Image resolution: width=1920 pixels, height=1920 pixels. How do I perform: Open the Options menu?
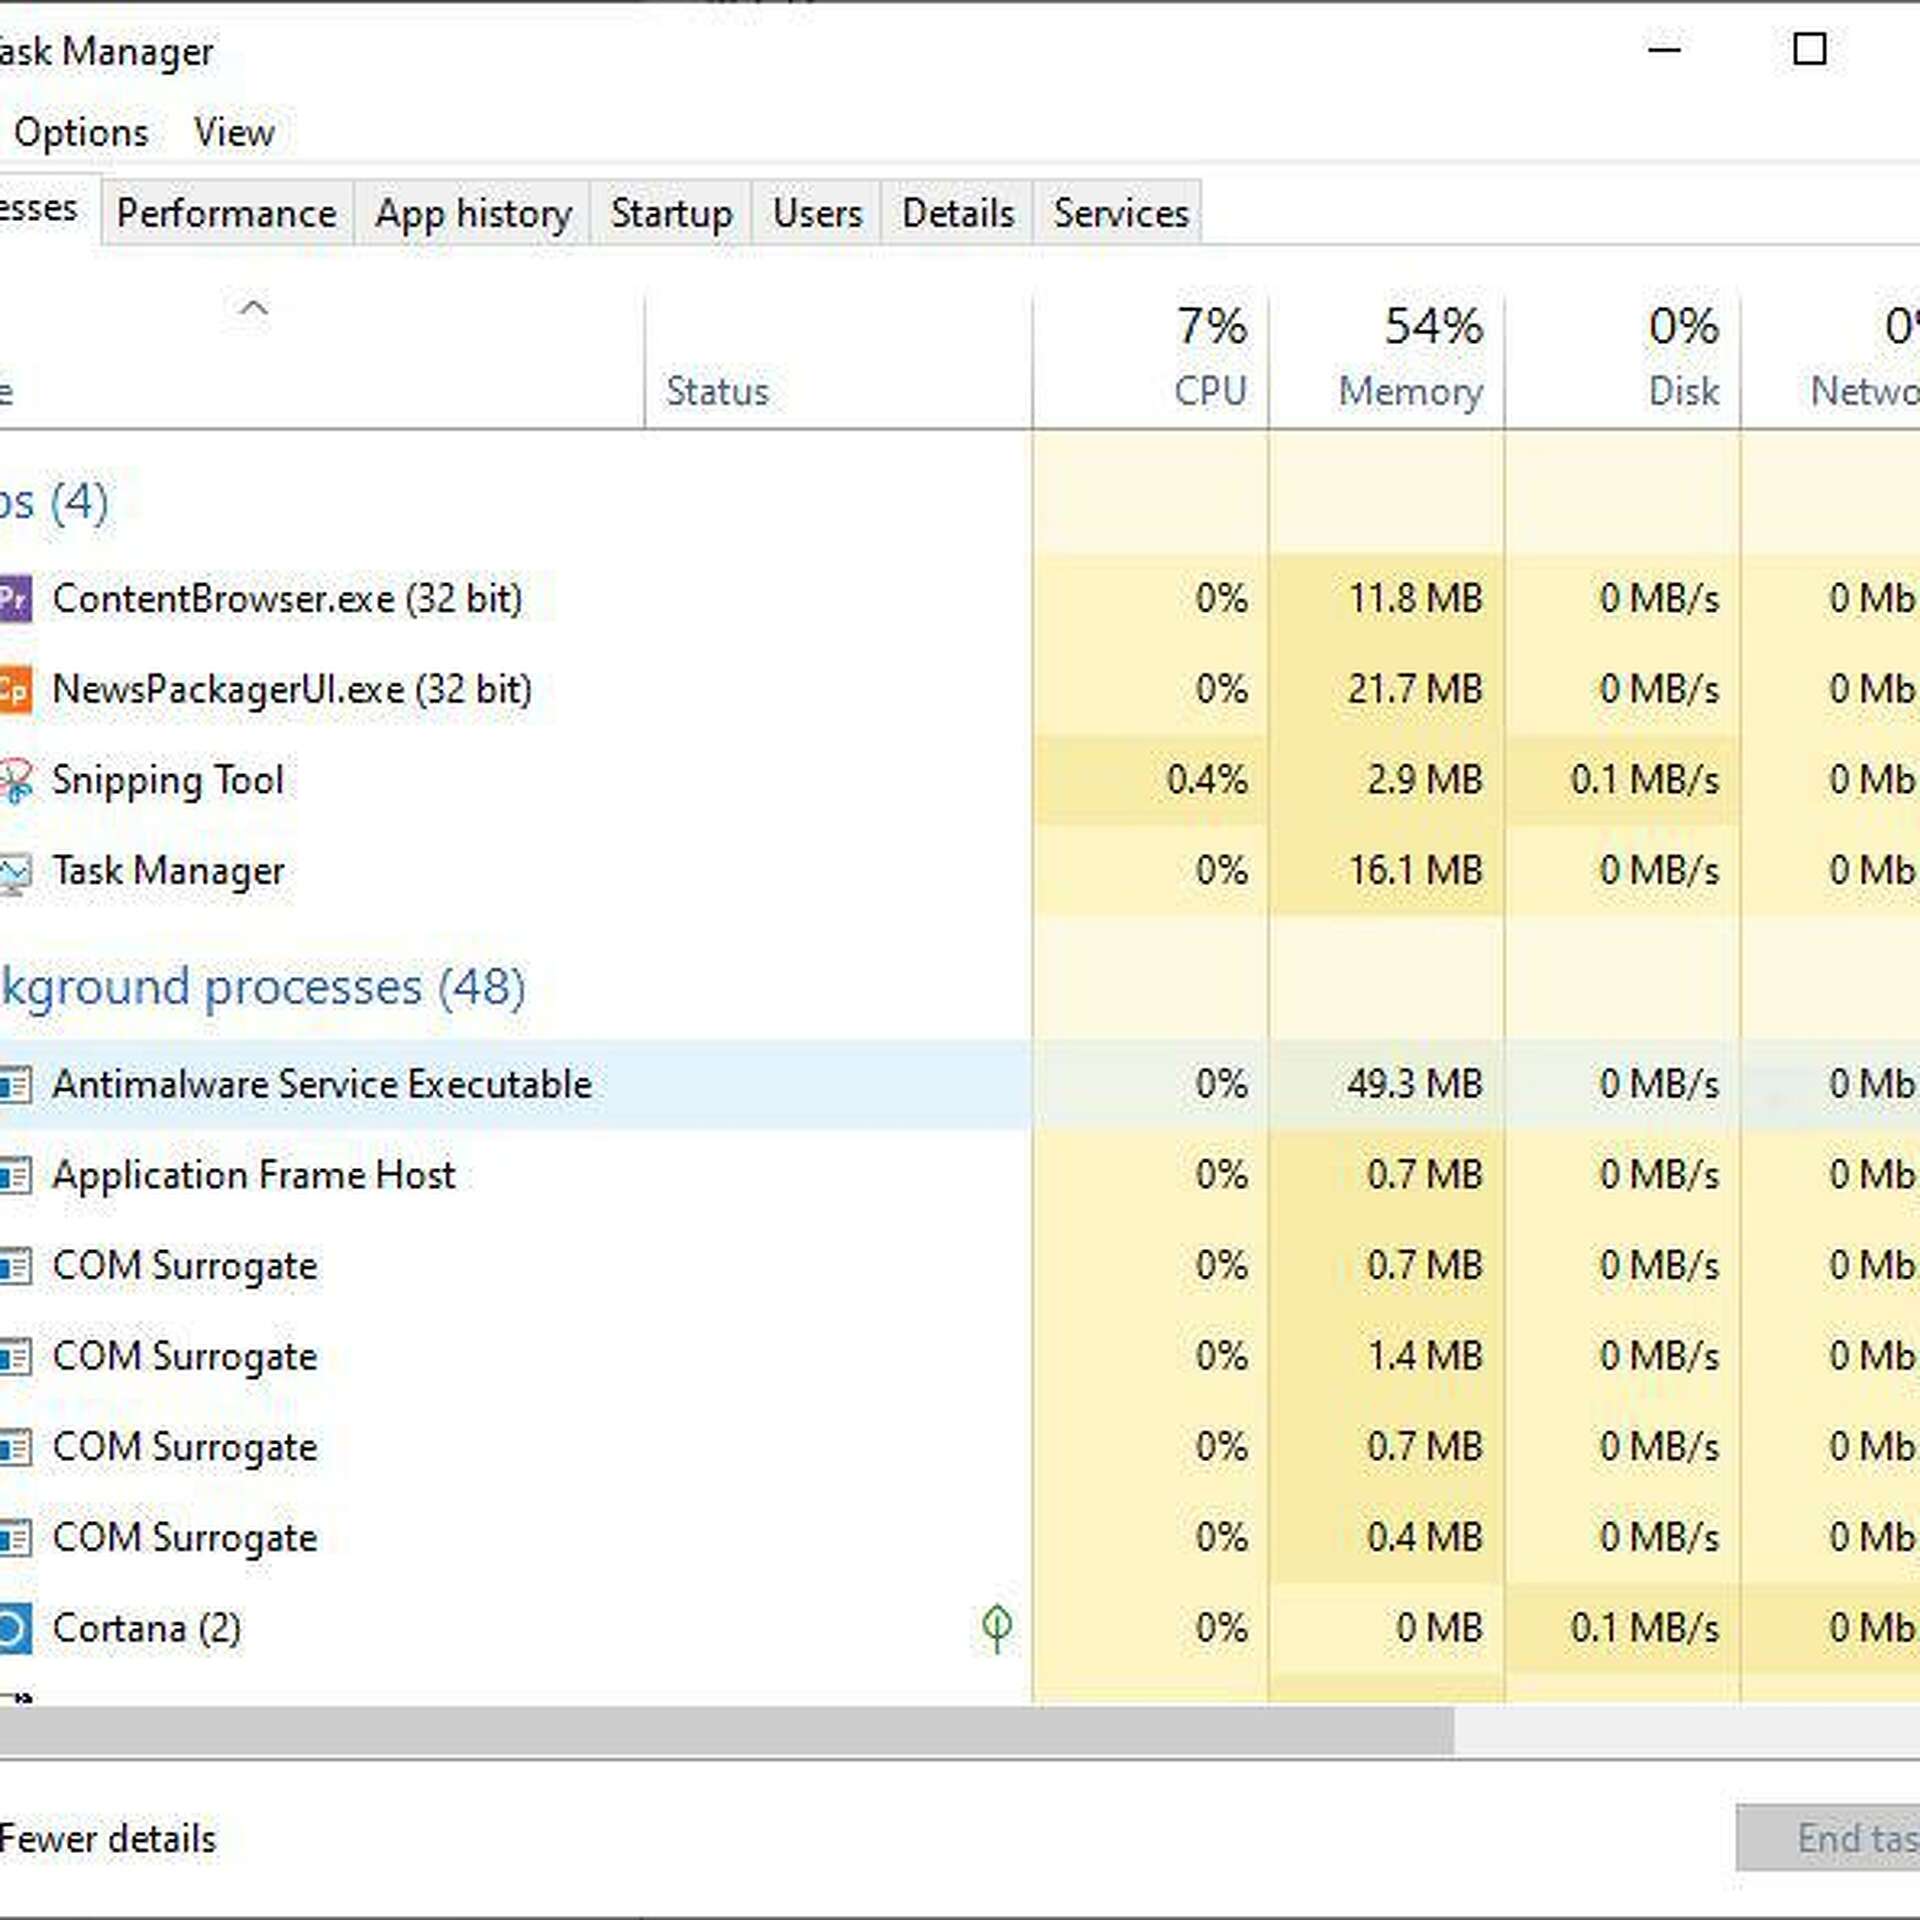pos(81,133)
